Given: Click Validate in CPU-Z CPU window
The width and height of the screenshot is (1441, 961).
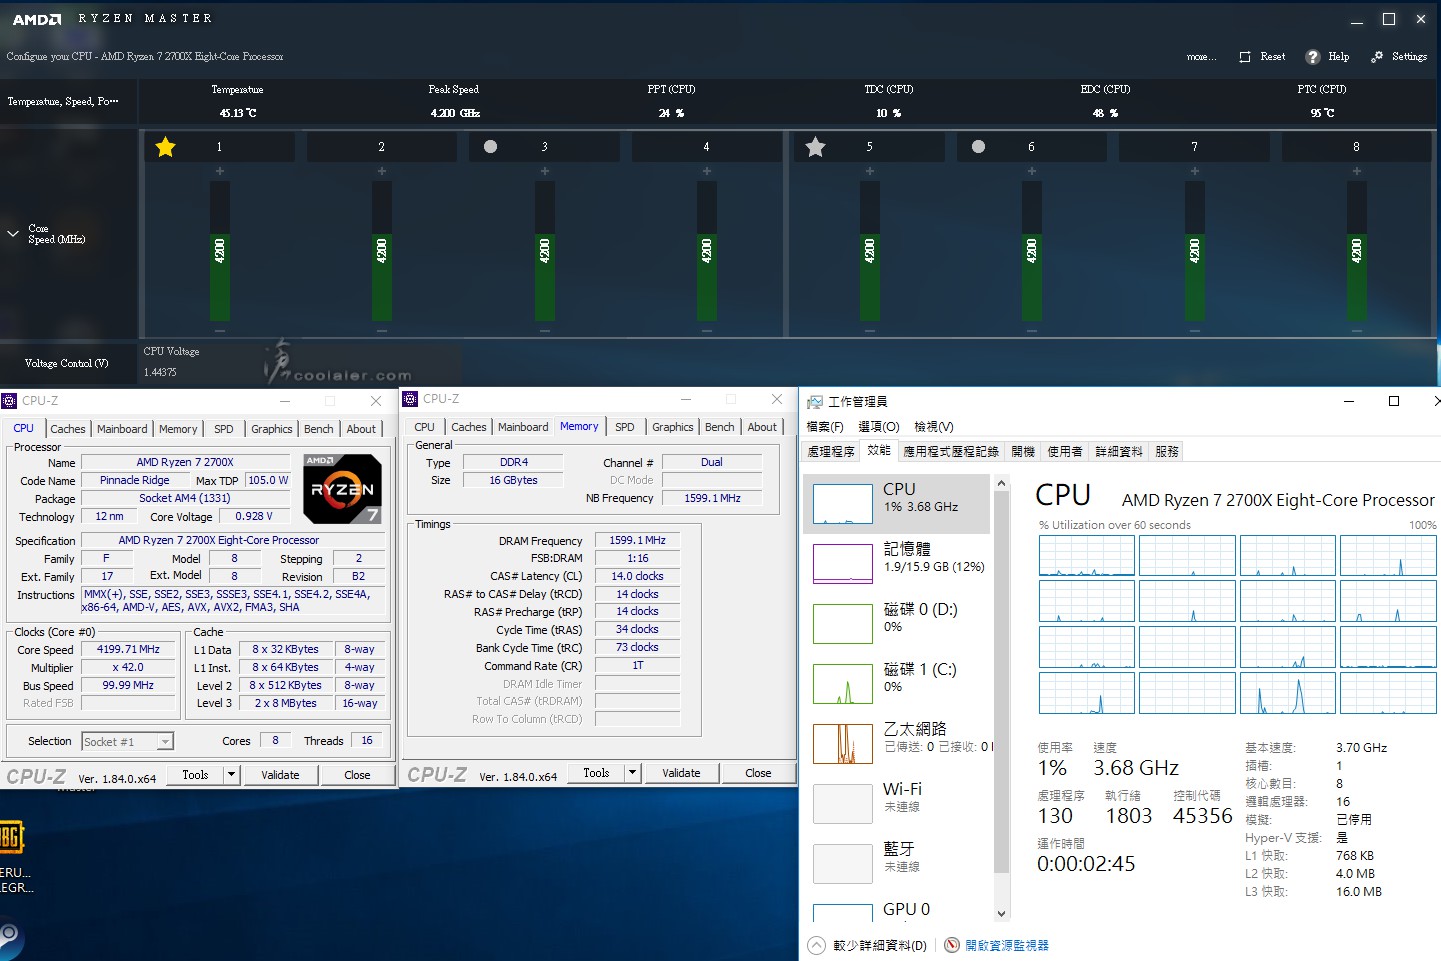Looking at the screenshot, I should click(x=280, y=775).
